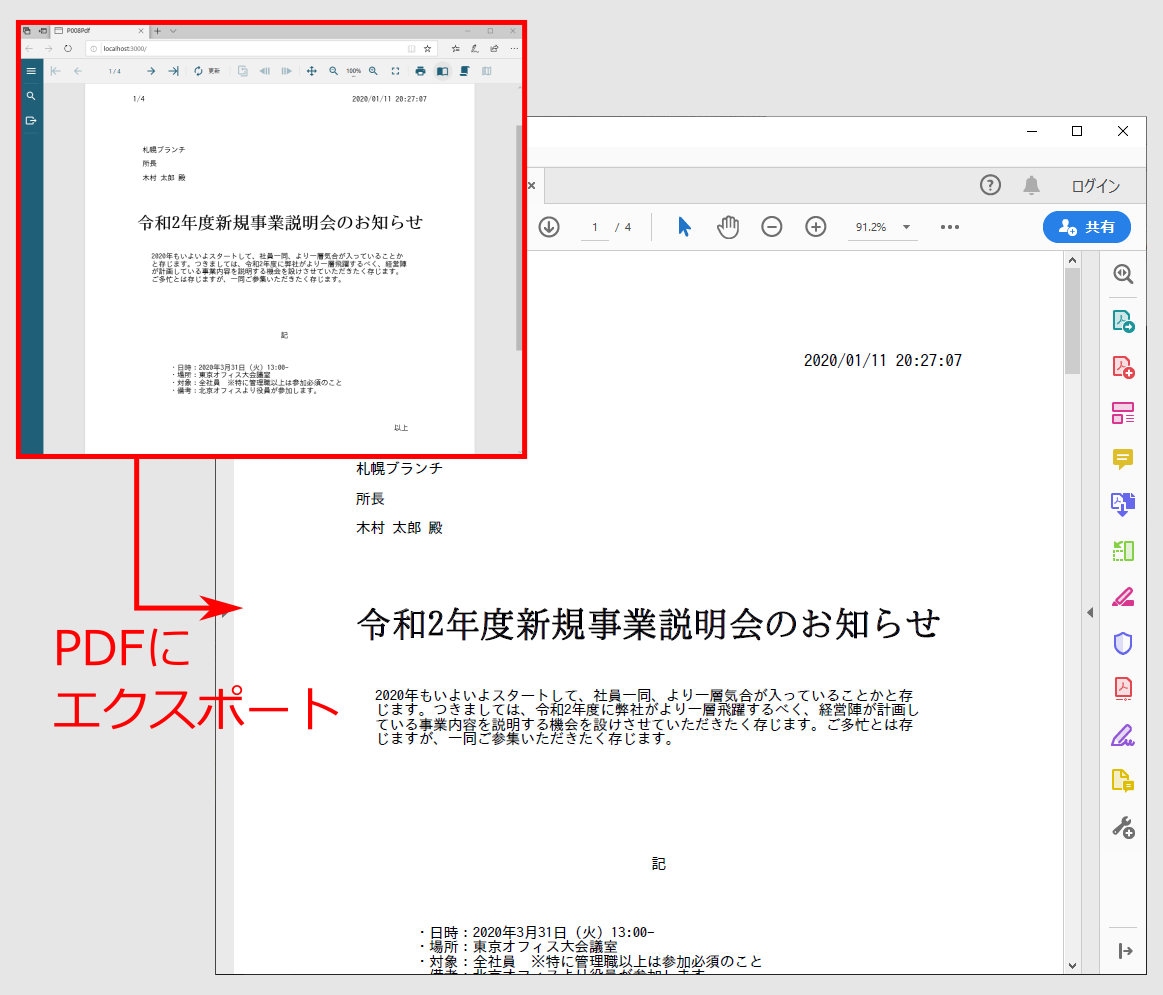The height and width of the screenshot is (995, 1163).
Task: Open a new browser tab
Action: click(157, 31)
